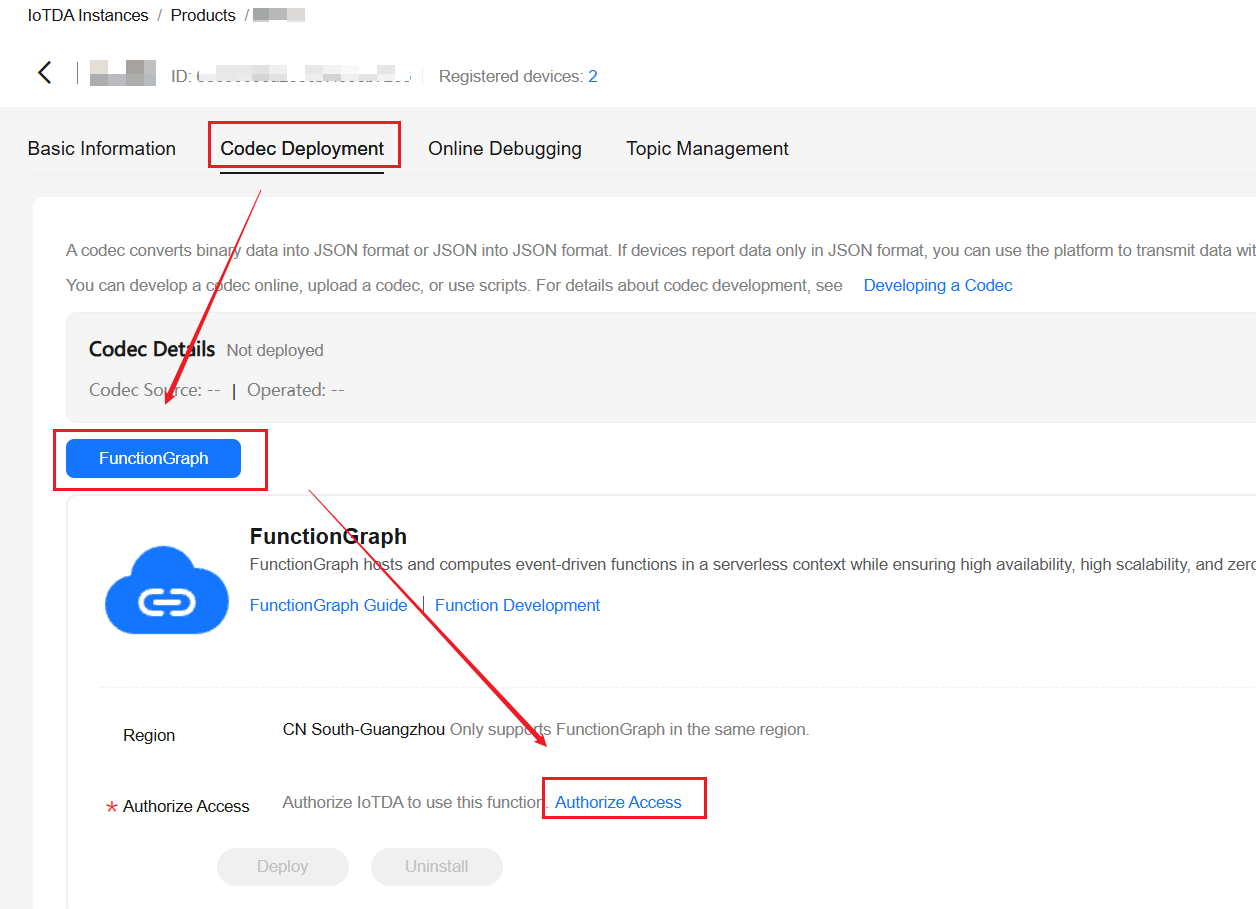Screen dimensions: 1256x909
Task: Select the Topic Management tab
Action: [707, 148]
